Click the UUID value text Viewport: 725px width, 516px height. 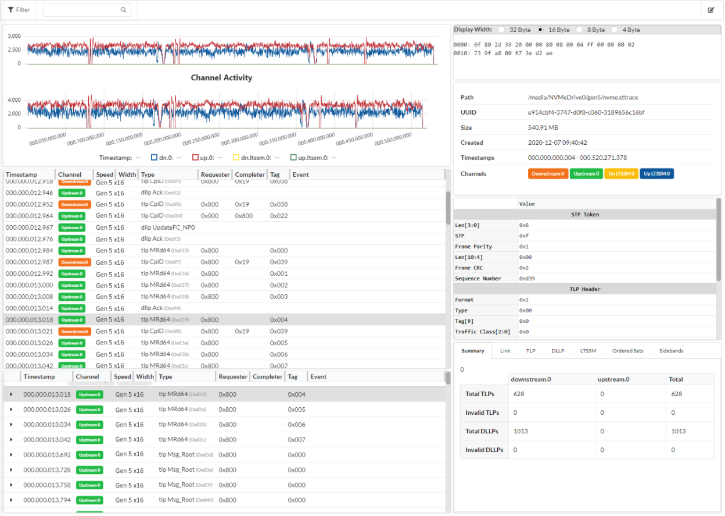click(x=586, y=112)
